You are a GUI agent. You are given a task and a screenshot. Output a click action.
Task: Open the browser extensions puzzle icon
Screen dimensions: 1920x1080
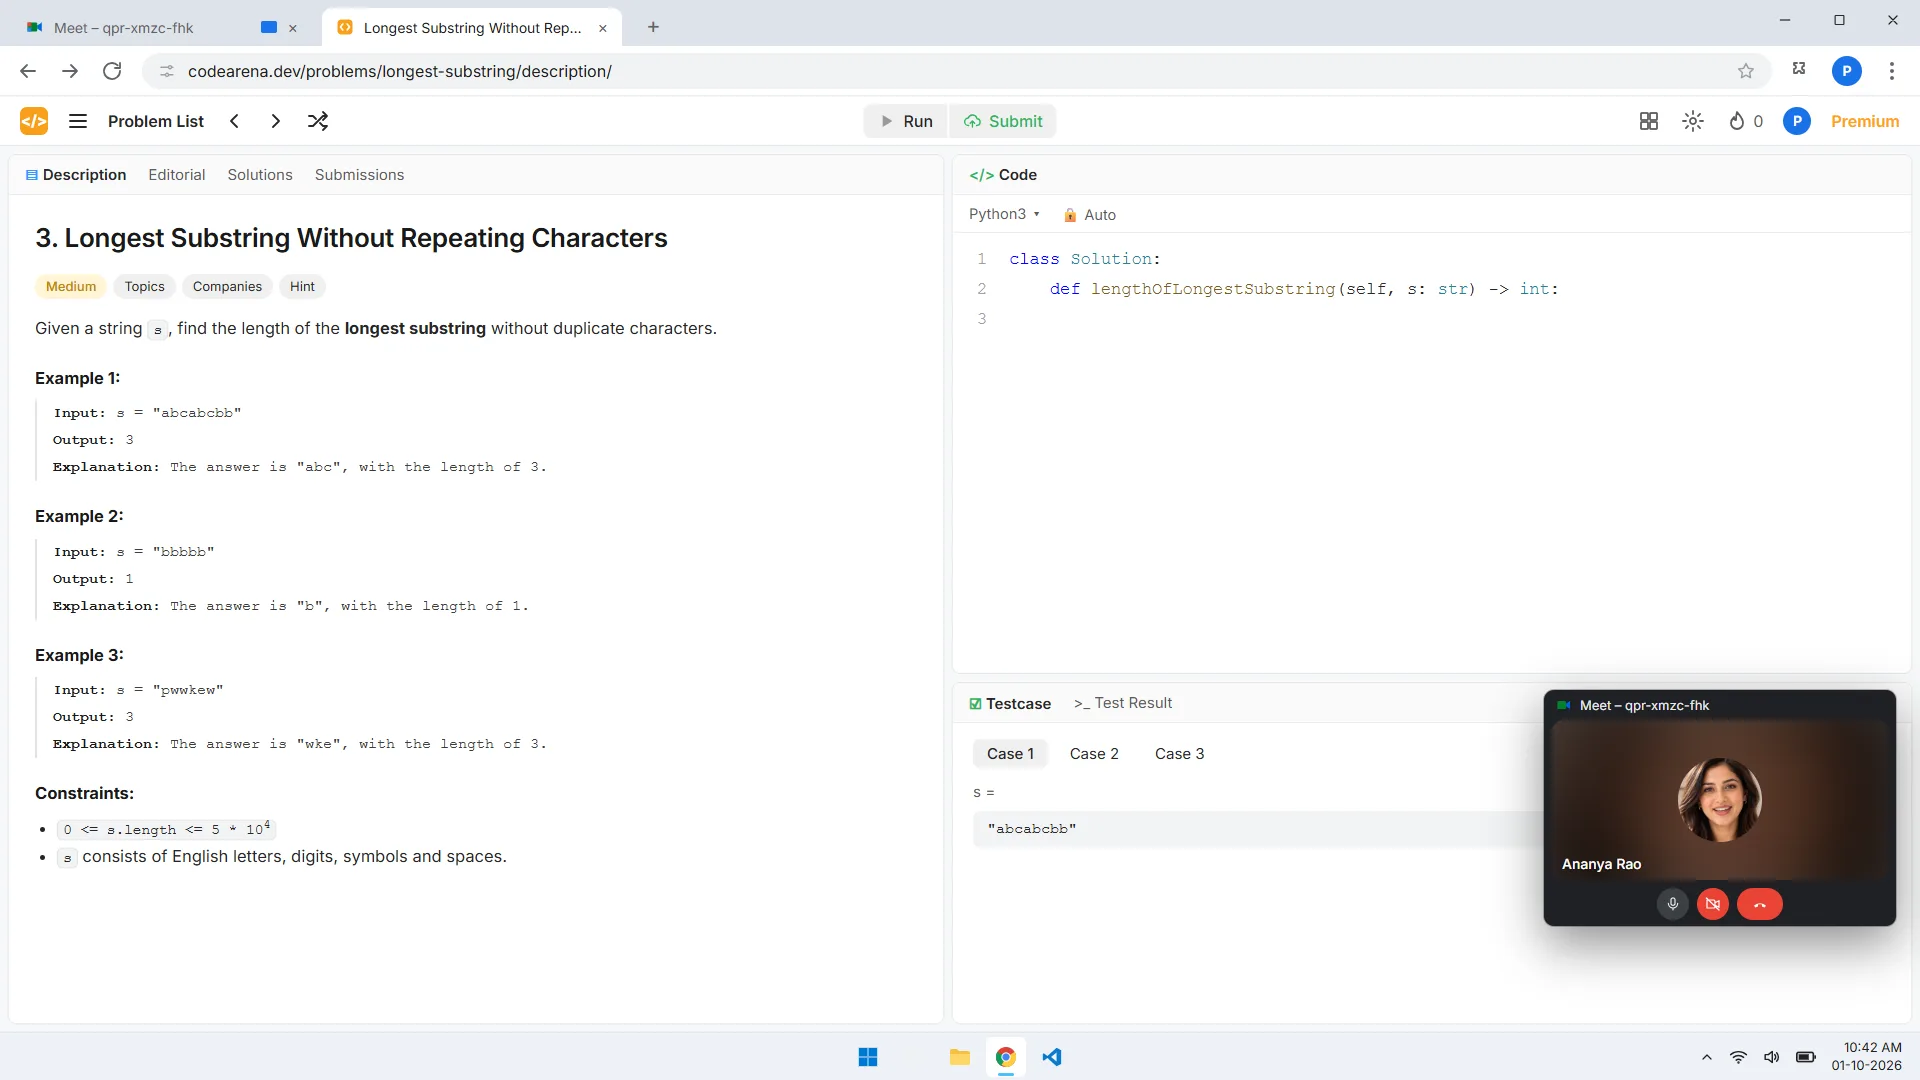pos(1799,69)
